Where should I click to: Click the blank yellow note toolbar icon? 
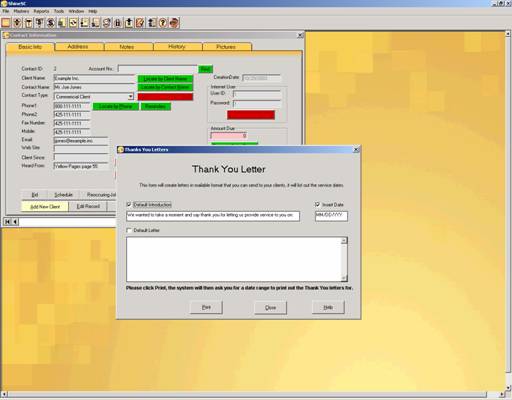click(x=6, y=23)
